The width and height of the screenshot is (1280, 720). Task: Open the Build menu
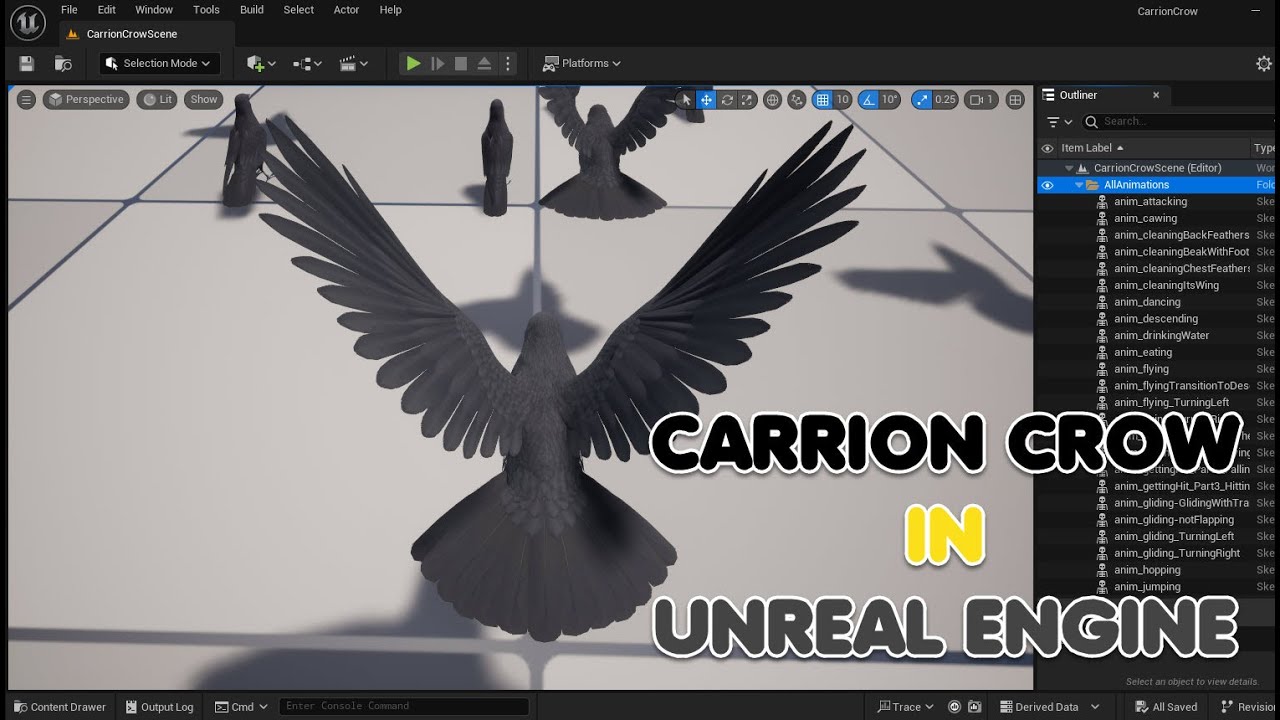(252, 10)
